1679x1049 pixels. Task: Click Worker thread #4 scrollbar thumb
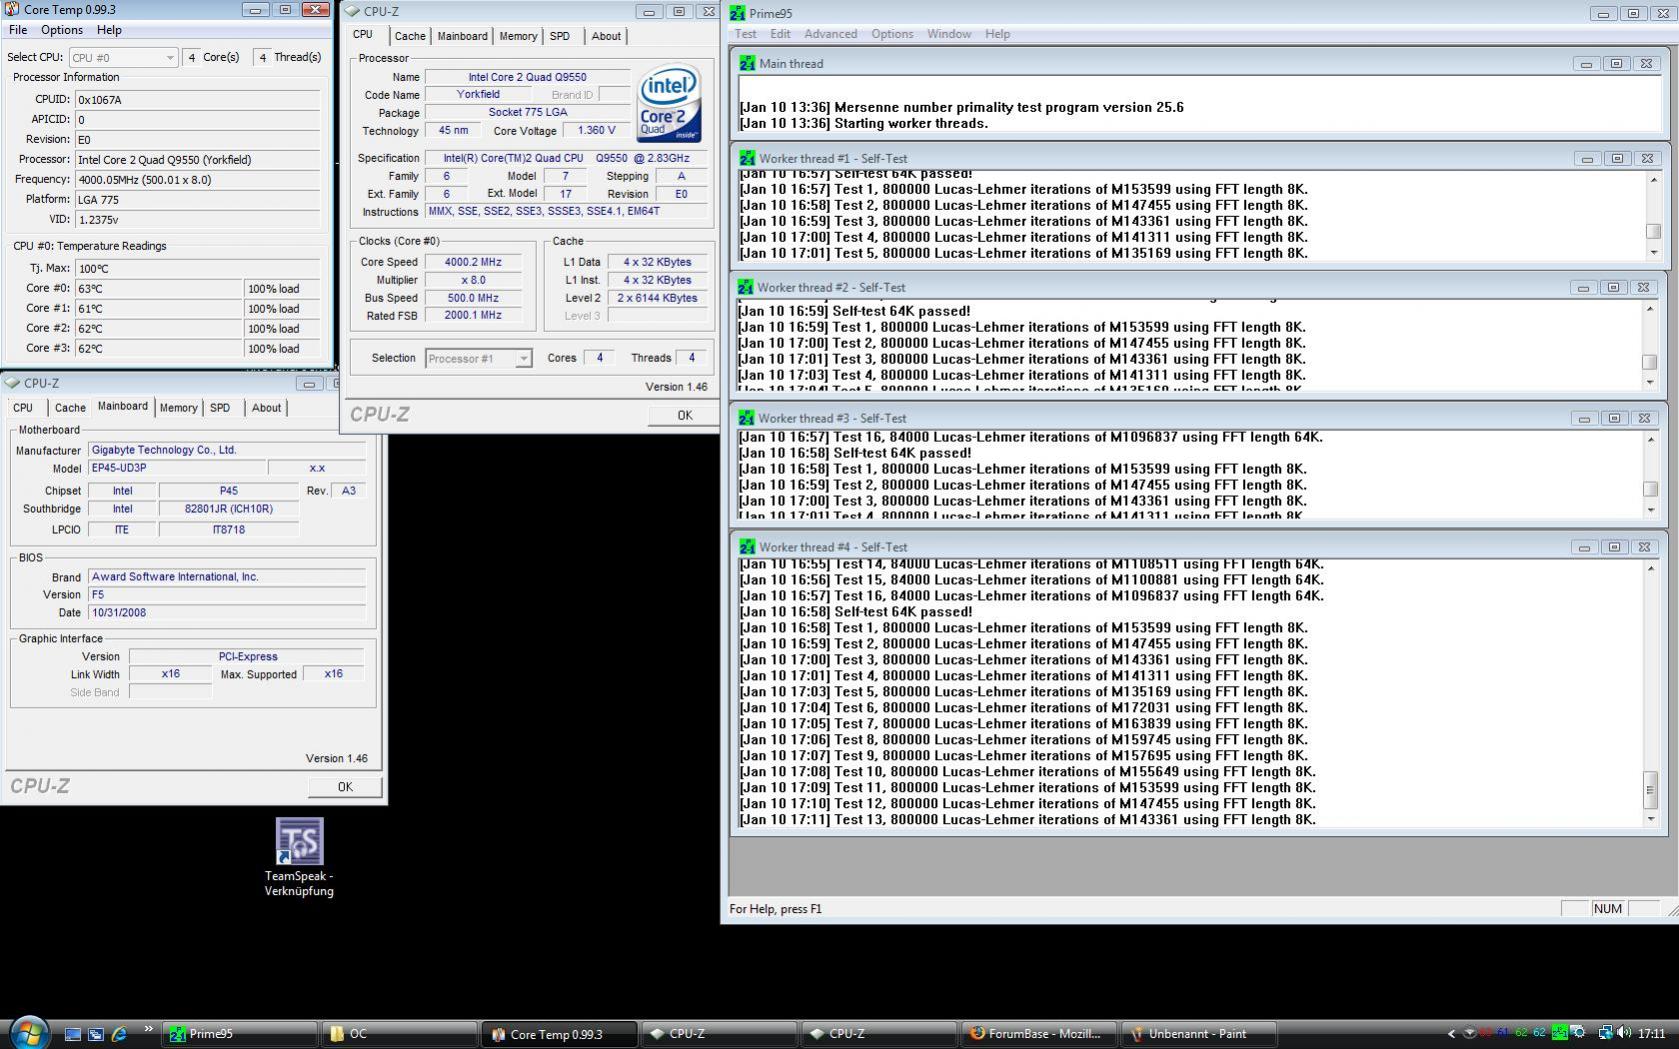click(1651, 790)
